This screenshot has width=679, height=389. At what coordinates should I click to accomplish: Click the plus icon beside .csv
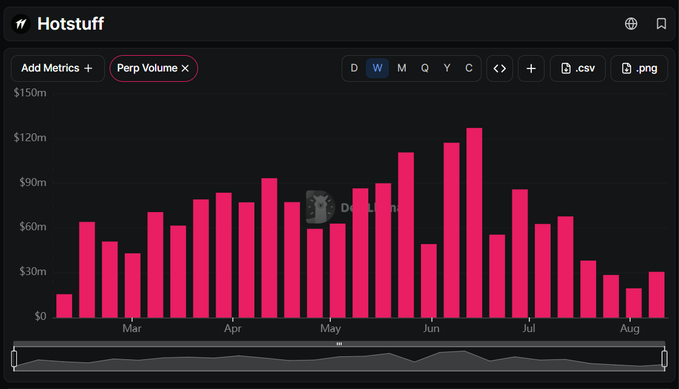click(x=531, y=68)
